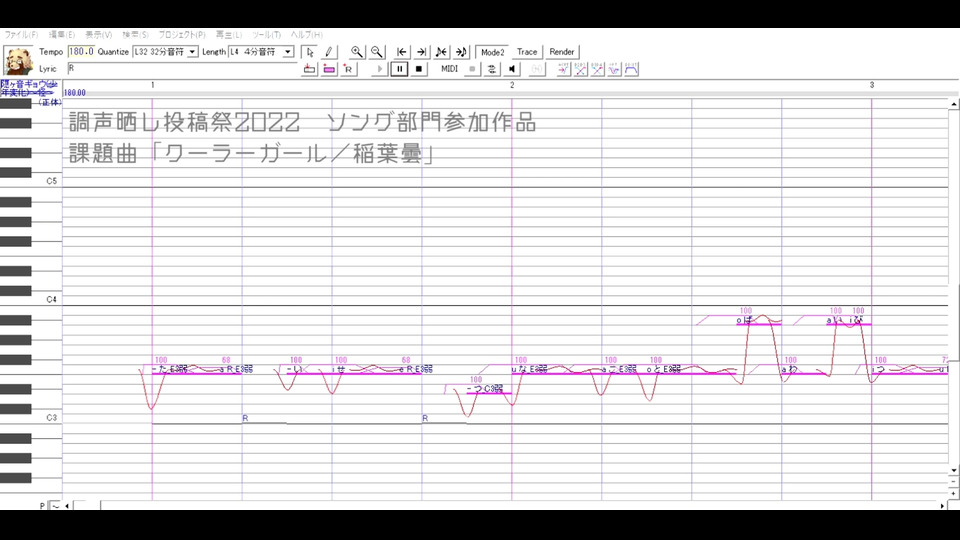Jump to the start of the track
960x540 pixels.
(402, 52)
